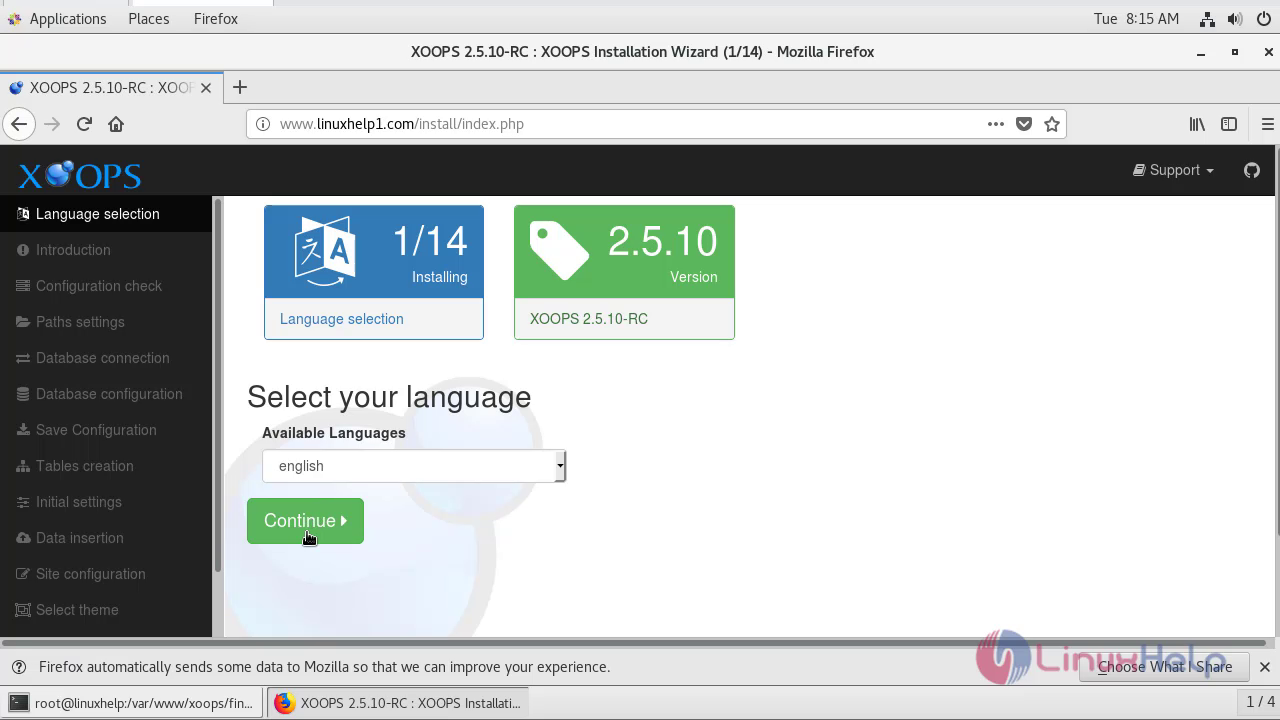Open Firefox Library icon
This screenshot has height=720, width=1280.
coord(1197,124)
